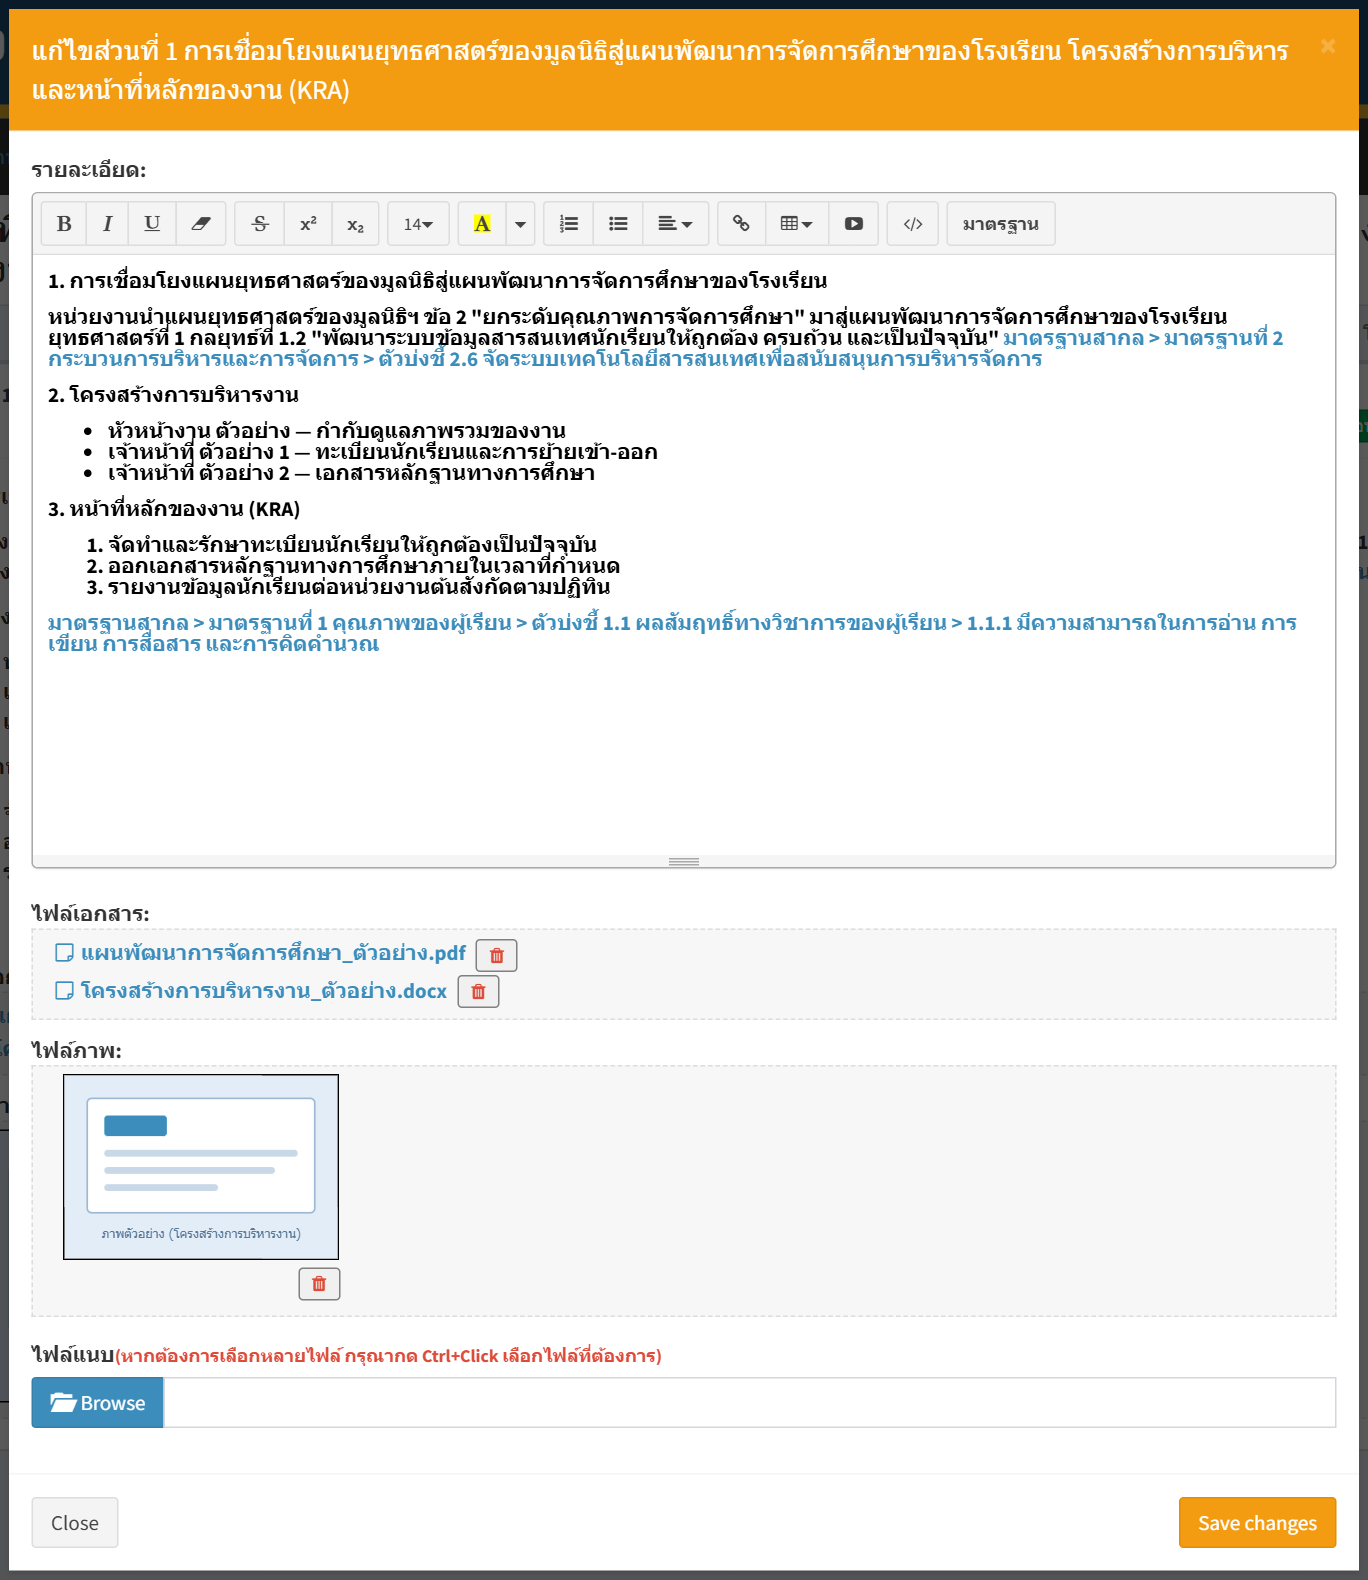Switch to code view

(x=913, y=224)
